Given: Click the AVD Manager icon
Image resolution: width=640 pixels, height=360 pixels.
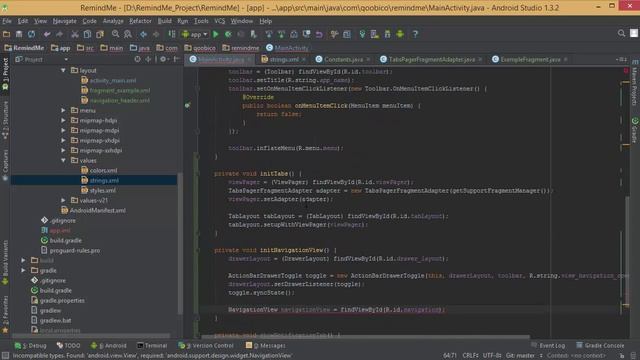Looking at the screenshot, I should coord(375,34).
